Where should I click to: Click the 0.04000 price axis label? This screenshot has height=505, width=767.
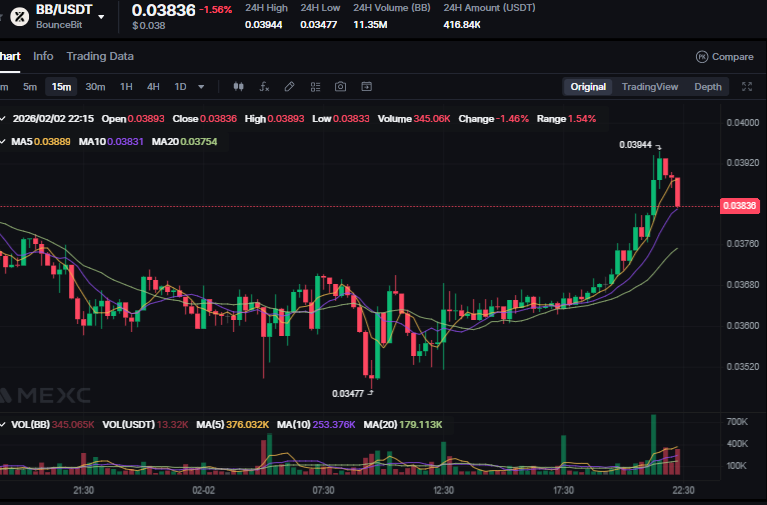pyautogui.click(x=743, y=123)
